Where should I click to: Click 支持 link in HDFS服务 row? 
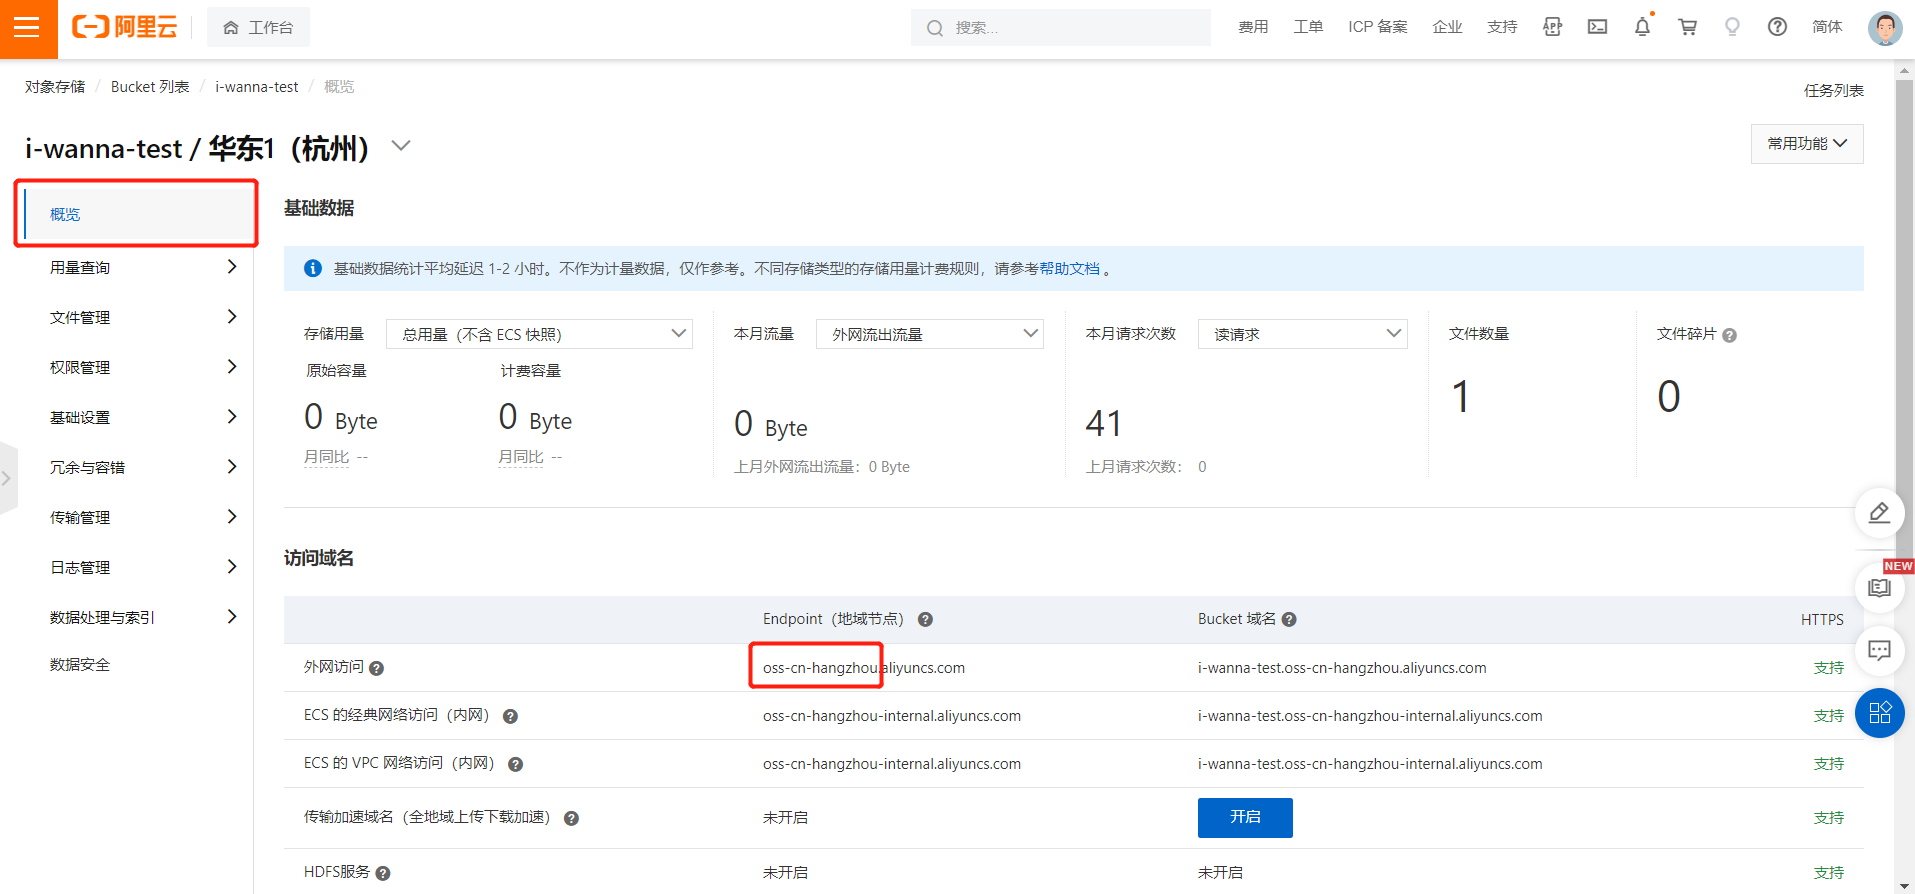tap(1829, 873)
